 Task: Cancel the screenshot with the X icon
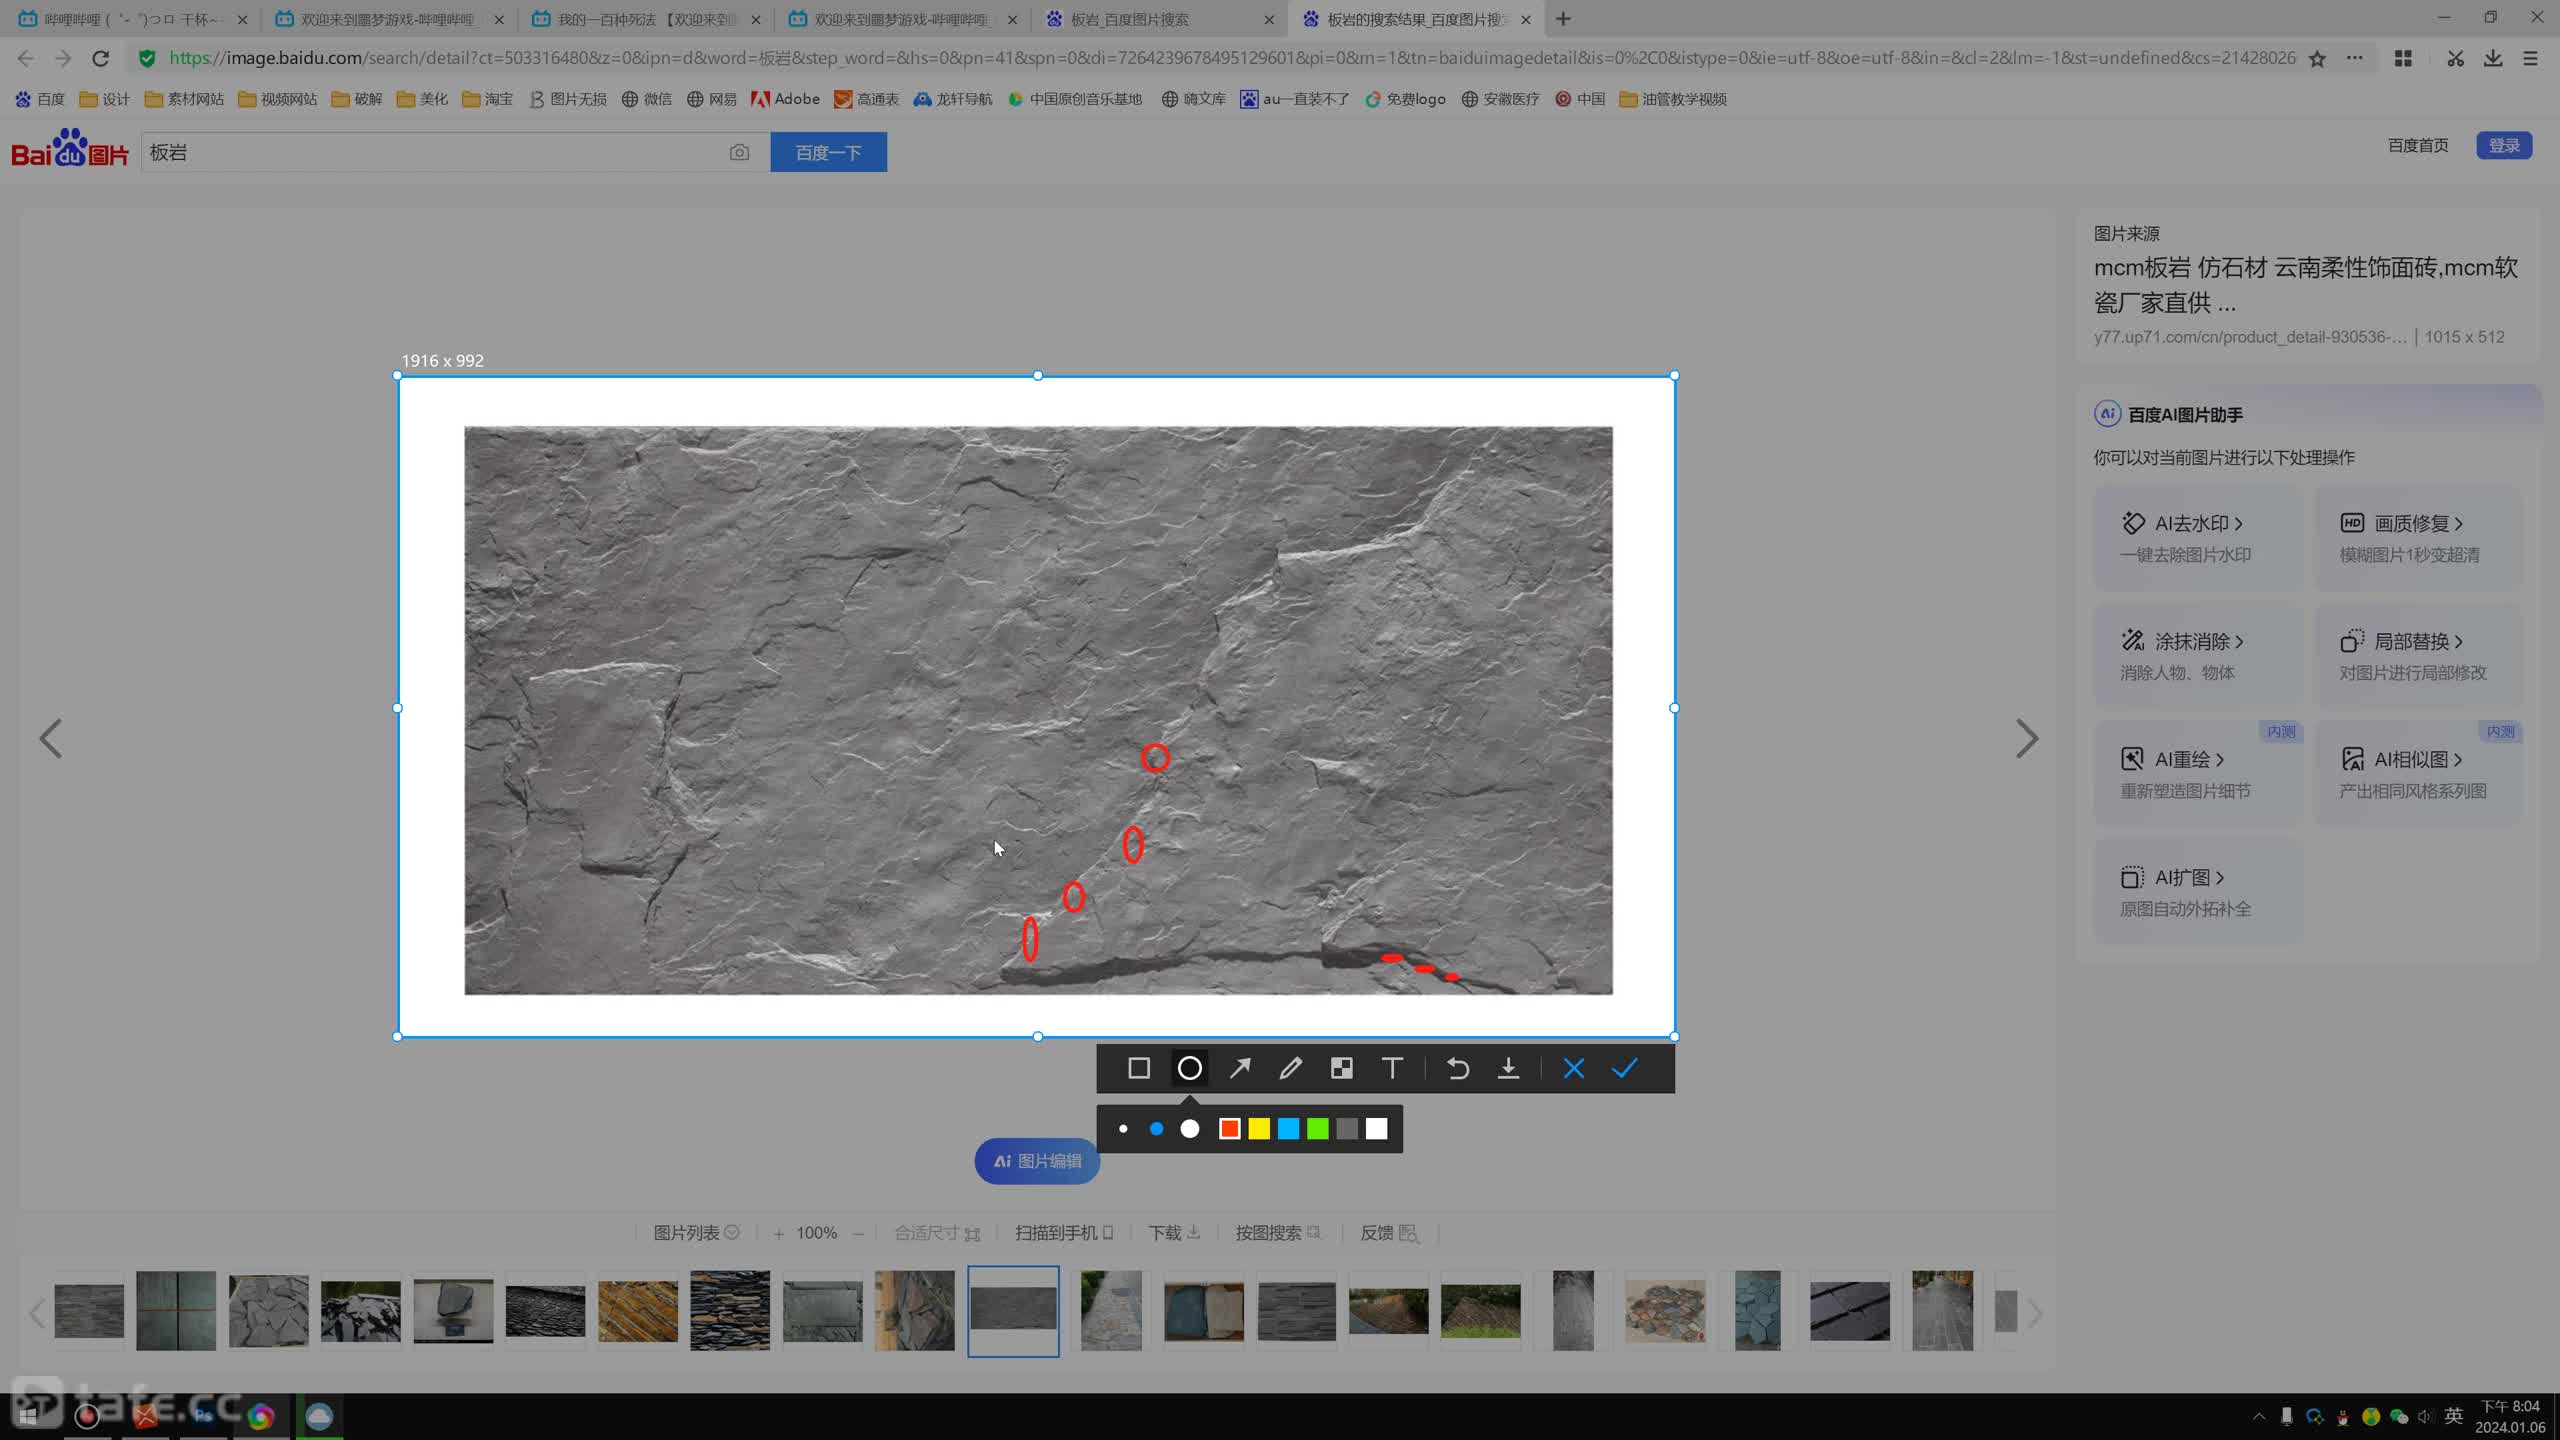[1573, 1068]
